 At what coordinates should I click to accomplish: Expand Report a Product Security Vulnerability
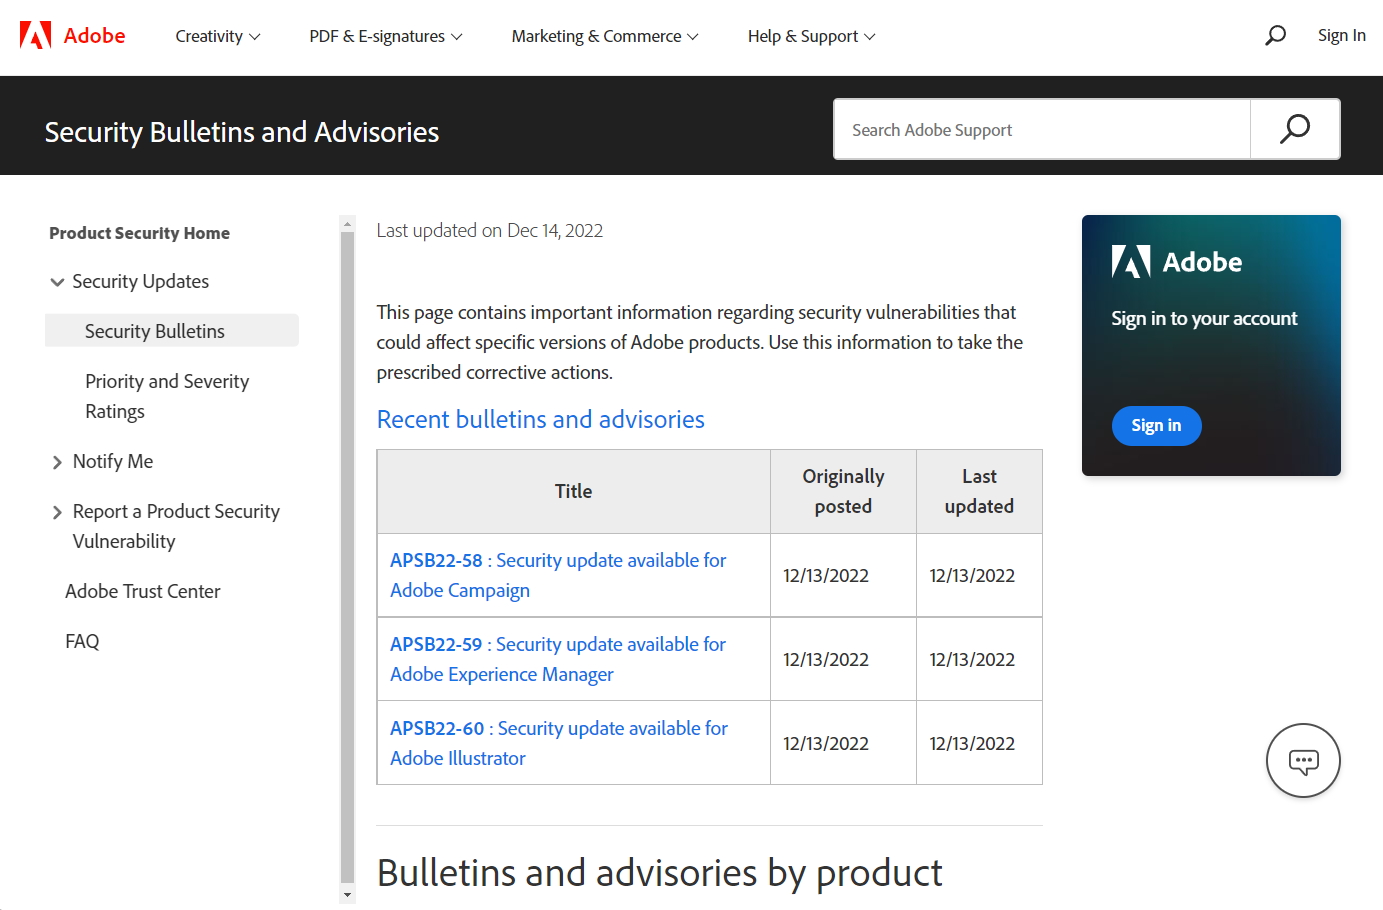(57, 512)
